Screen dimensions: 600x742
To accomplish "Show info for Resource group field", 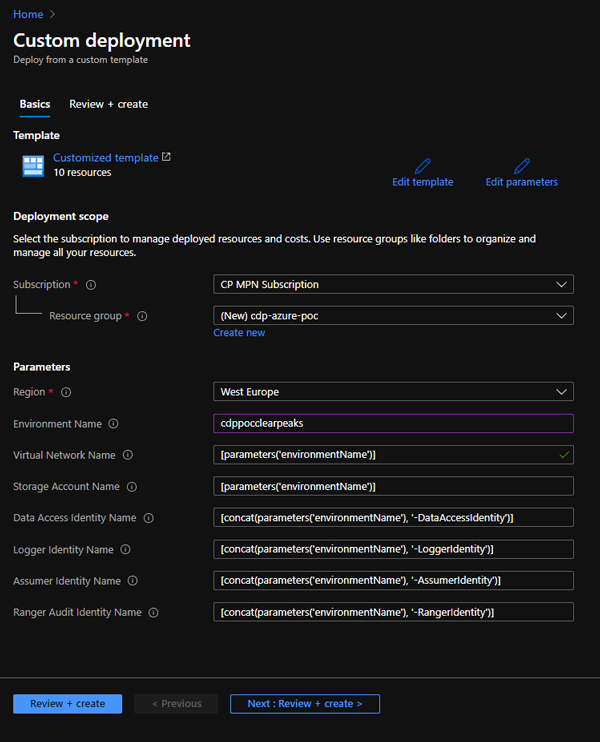I will click(142, 316).
